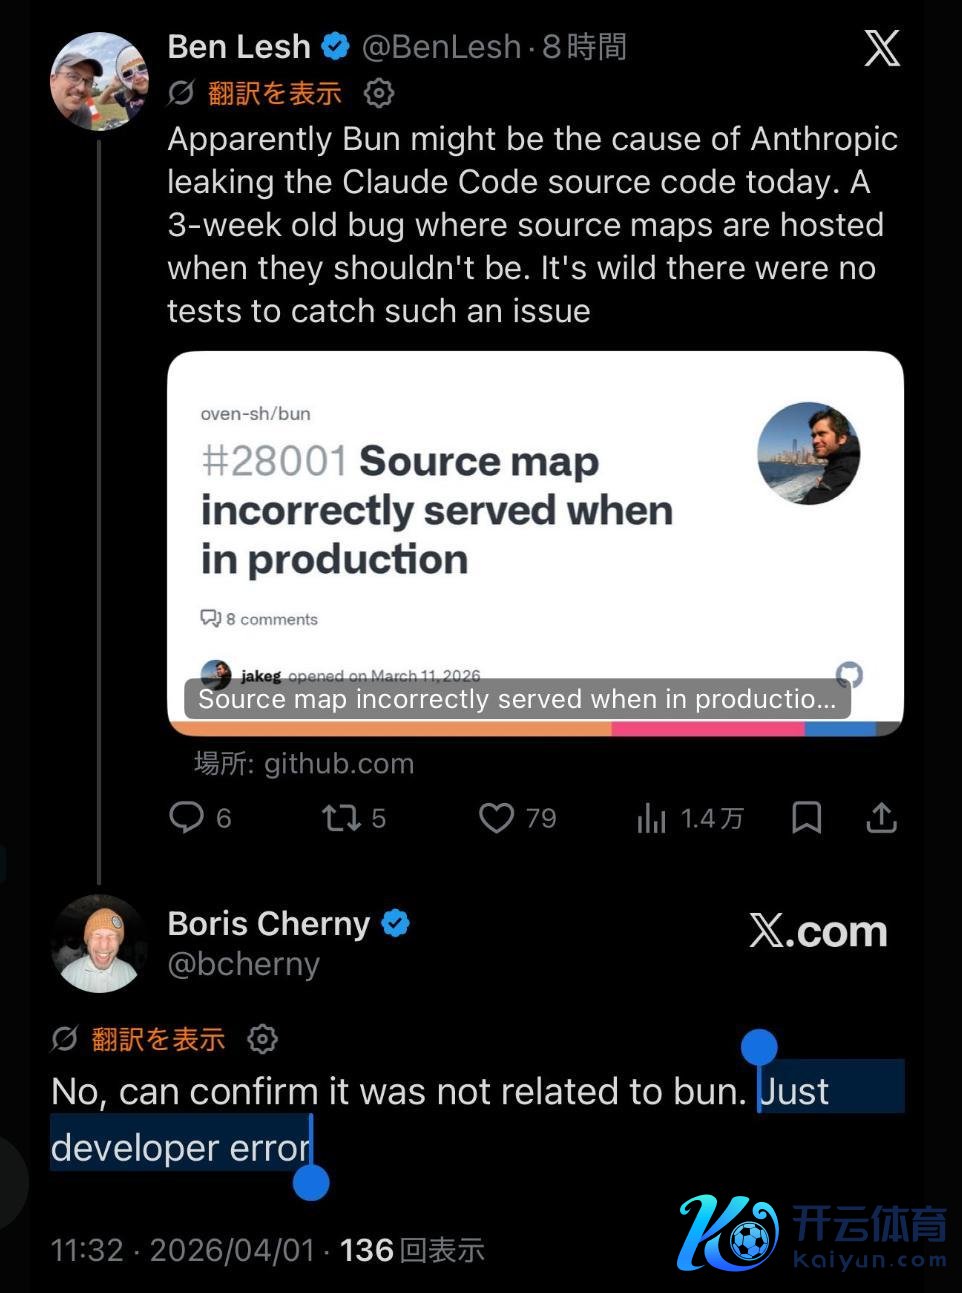Viewport: 962px width, 1293px height.
Task: Click the X logo at top right
Action: [x=882, y=47]
